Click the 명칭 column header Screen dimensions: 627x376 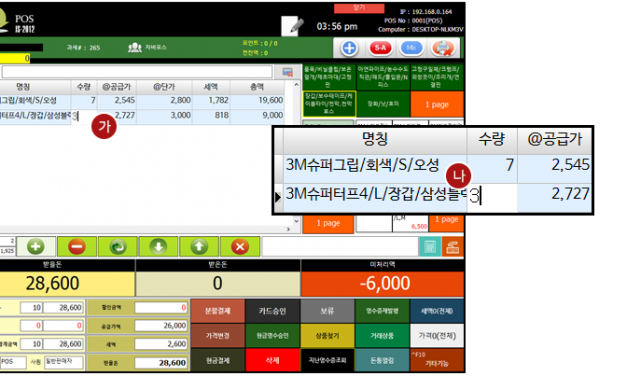click(x=23, y=87)
